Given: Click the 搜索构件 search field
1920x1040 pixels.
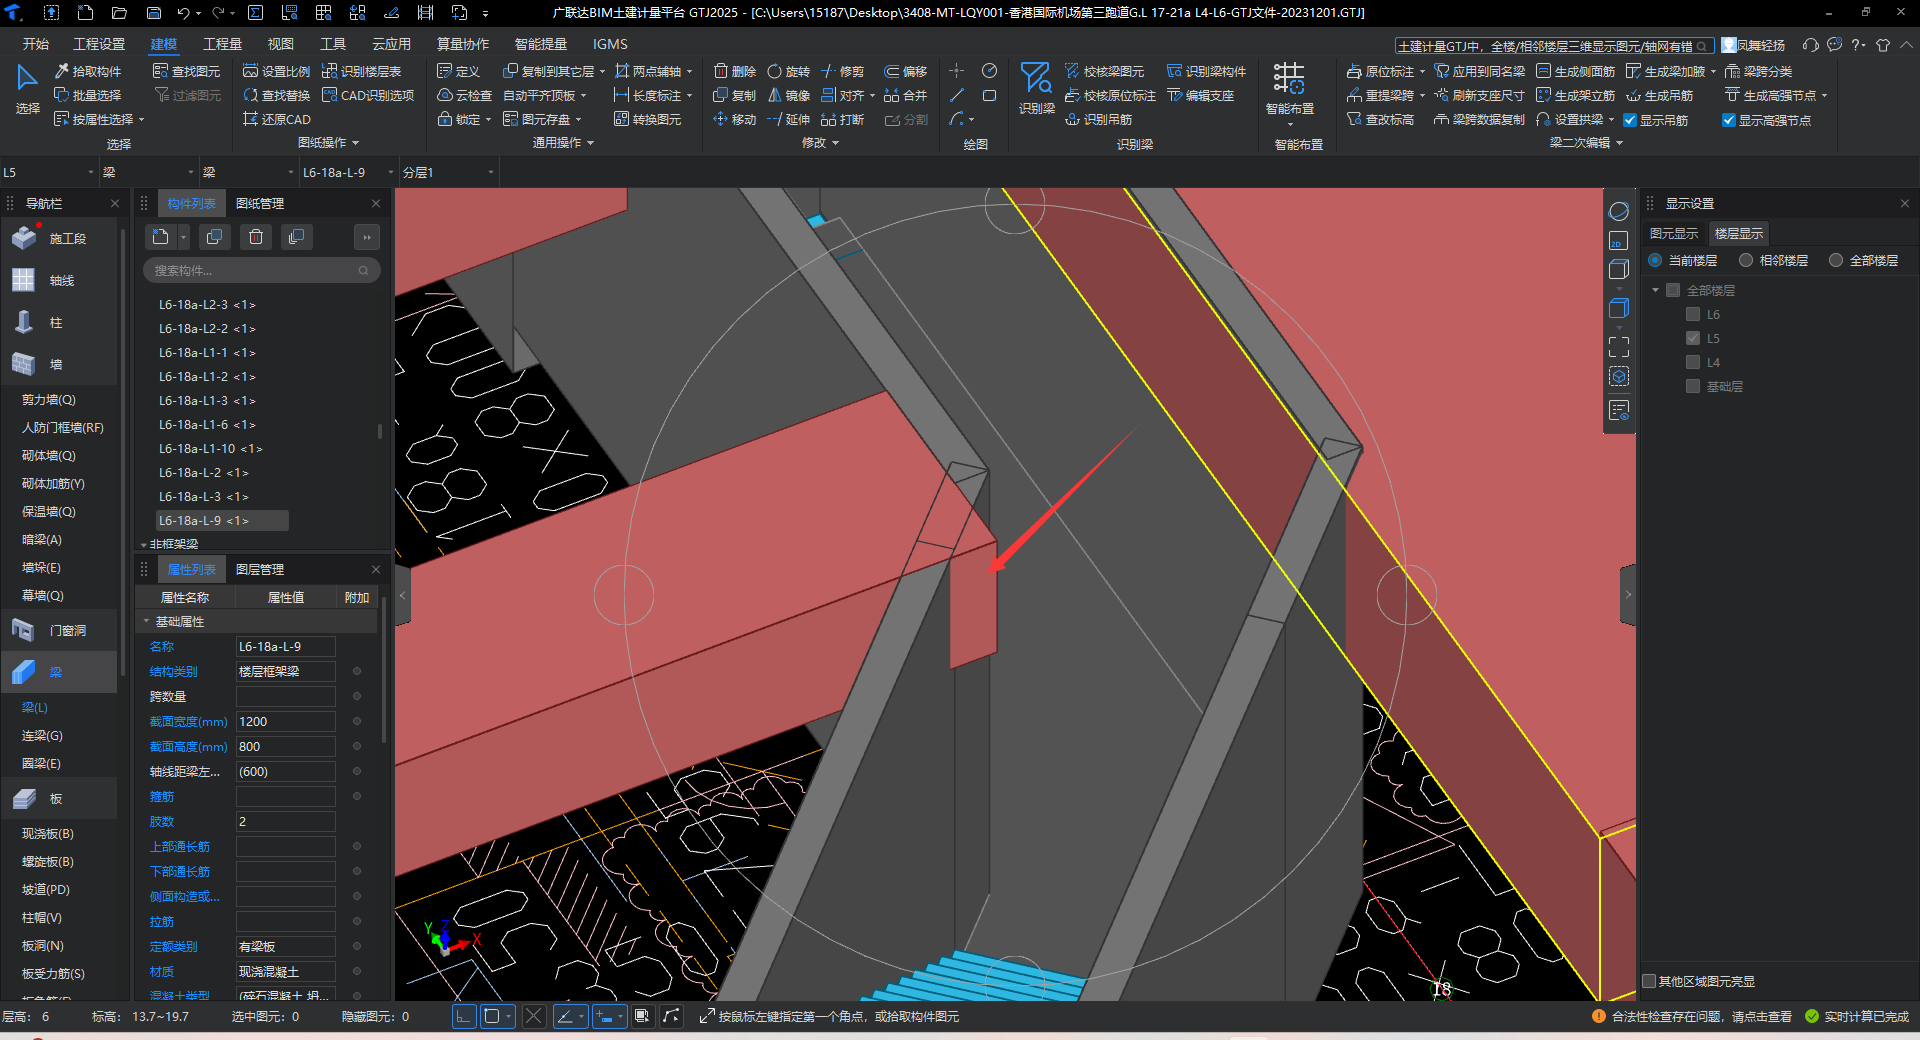Looking at the screenshot, I should (x=260, y=270).
